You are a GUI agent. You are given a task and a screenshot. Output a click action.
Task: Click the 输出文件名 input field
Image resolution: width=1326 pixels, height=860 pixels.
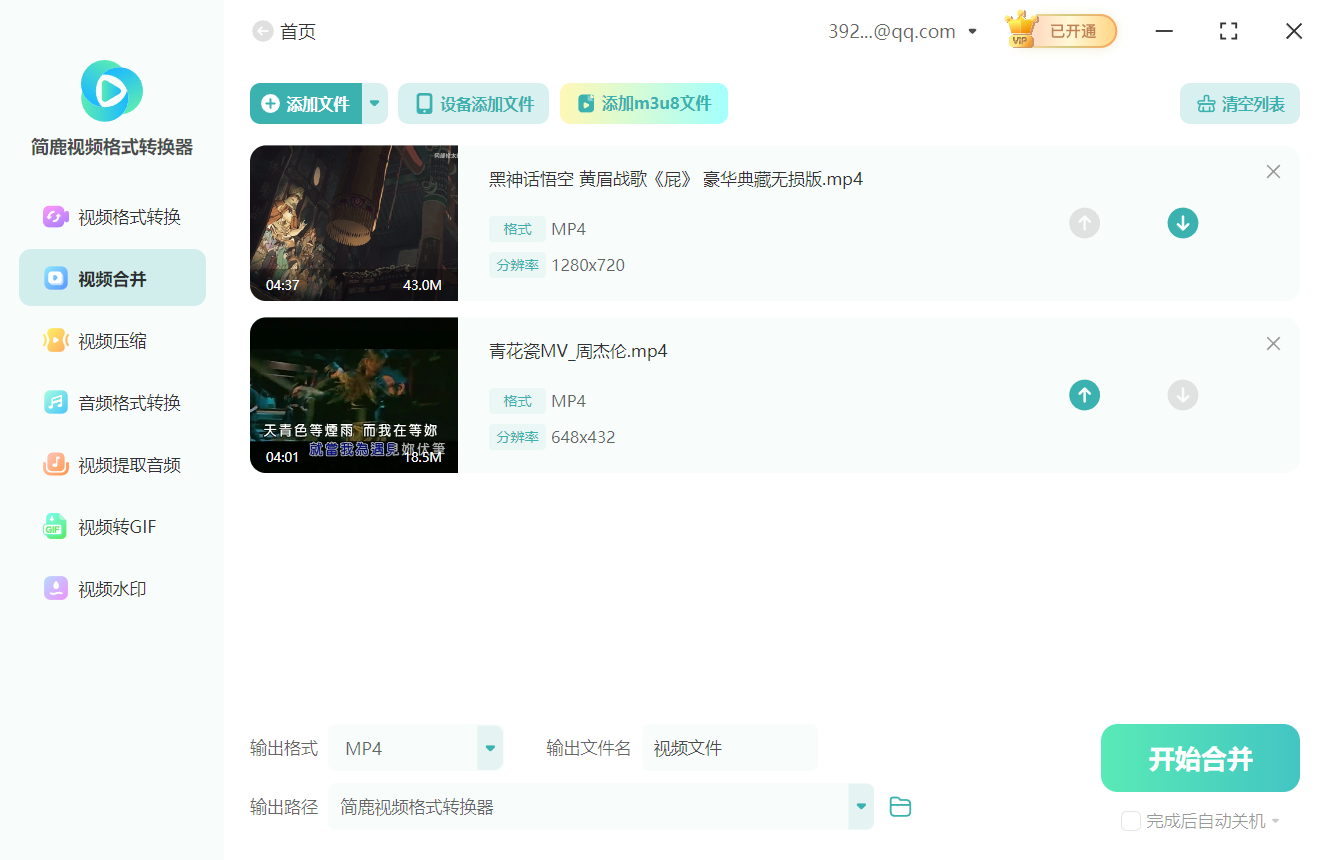pos(730,747)
